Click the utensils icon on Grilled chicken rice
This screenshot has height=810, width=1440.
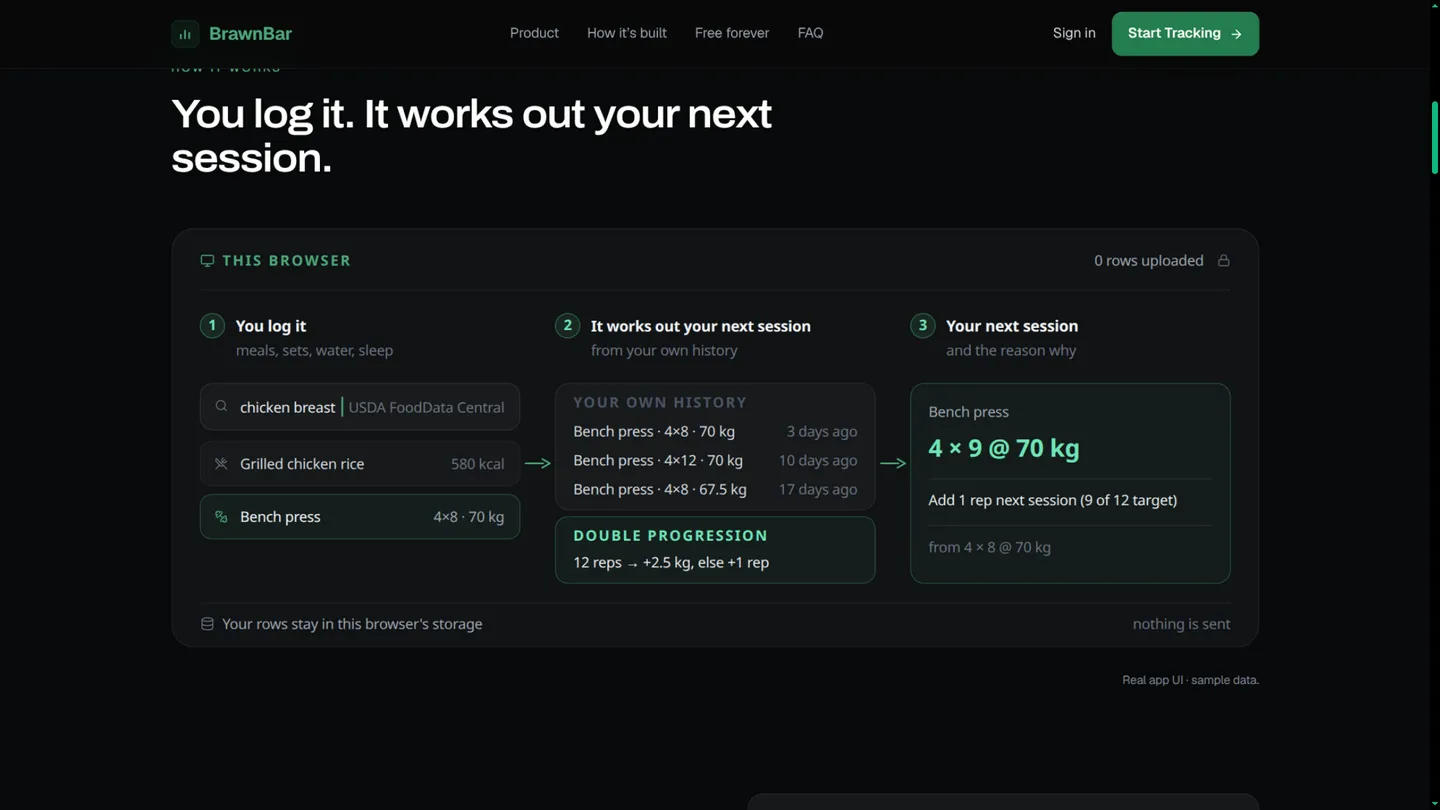[x=221, y=464]
